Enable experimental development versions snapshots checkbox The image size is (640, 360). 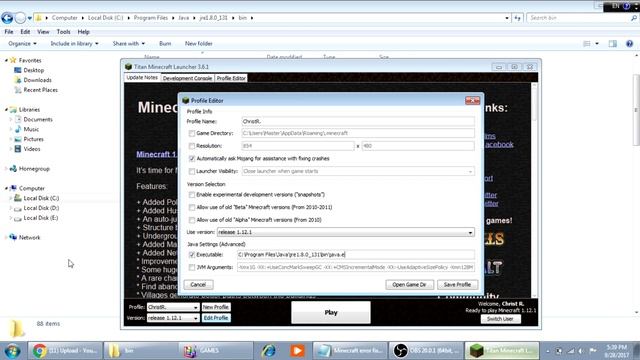tap(192, 195)
